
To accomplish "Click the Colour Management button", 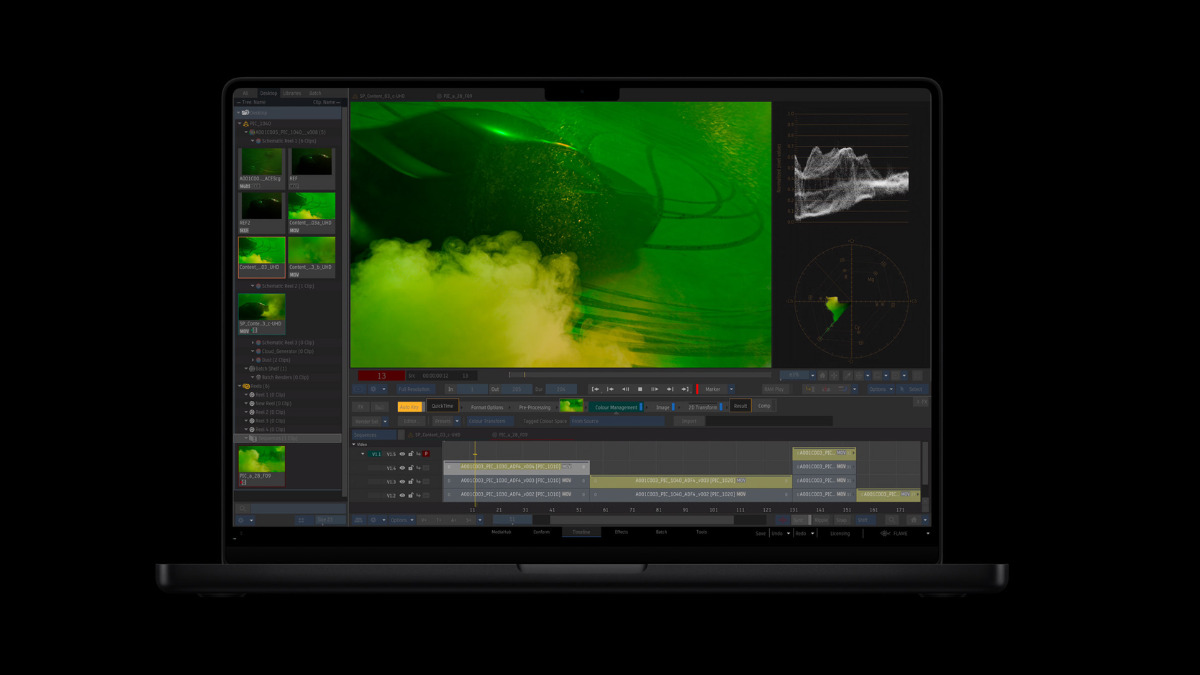I will coord(616,407).
